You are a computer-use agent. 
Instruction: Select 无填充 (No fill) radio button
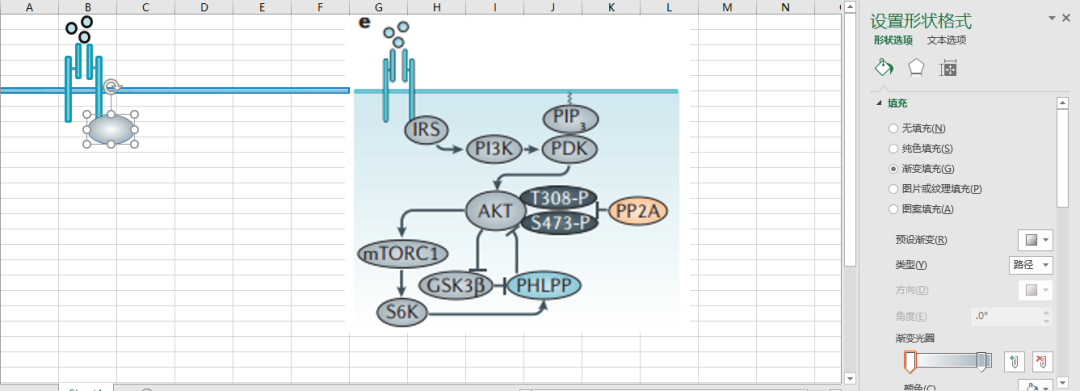pyautogui.click(x=893, y=128)
